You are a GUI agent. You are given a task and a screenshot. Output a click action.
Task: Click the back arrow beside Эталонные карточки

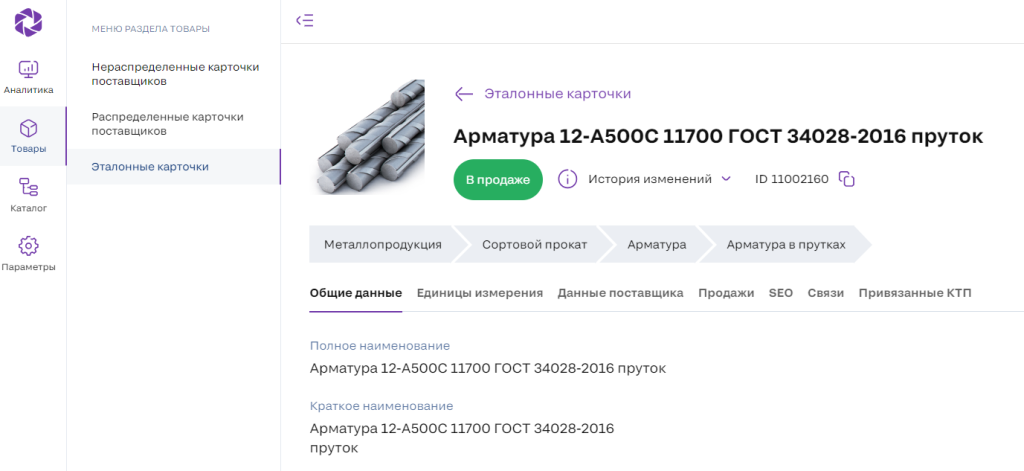coord(464,94)
